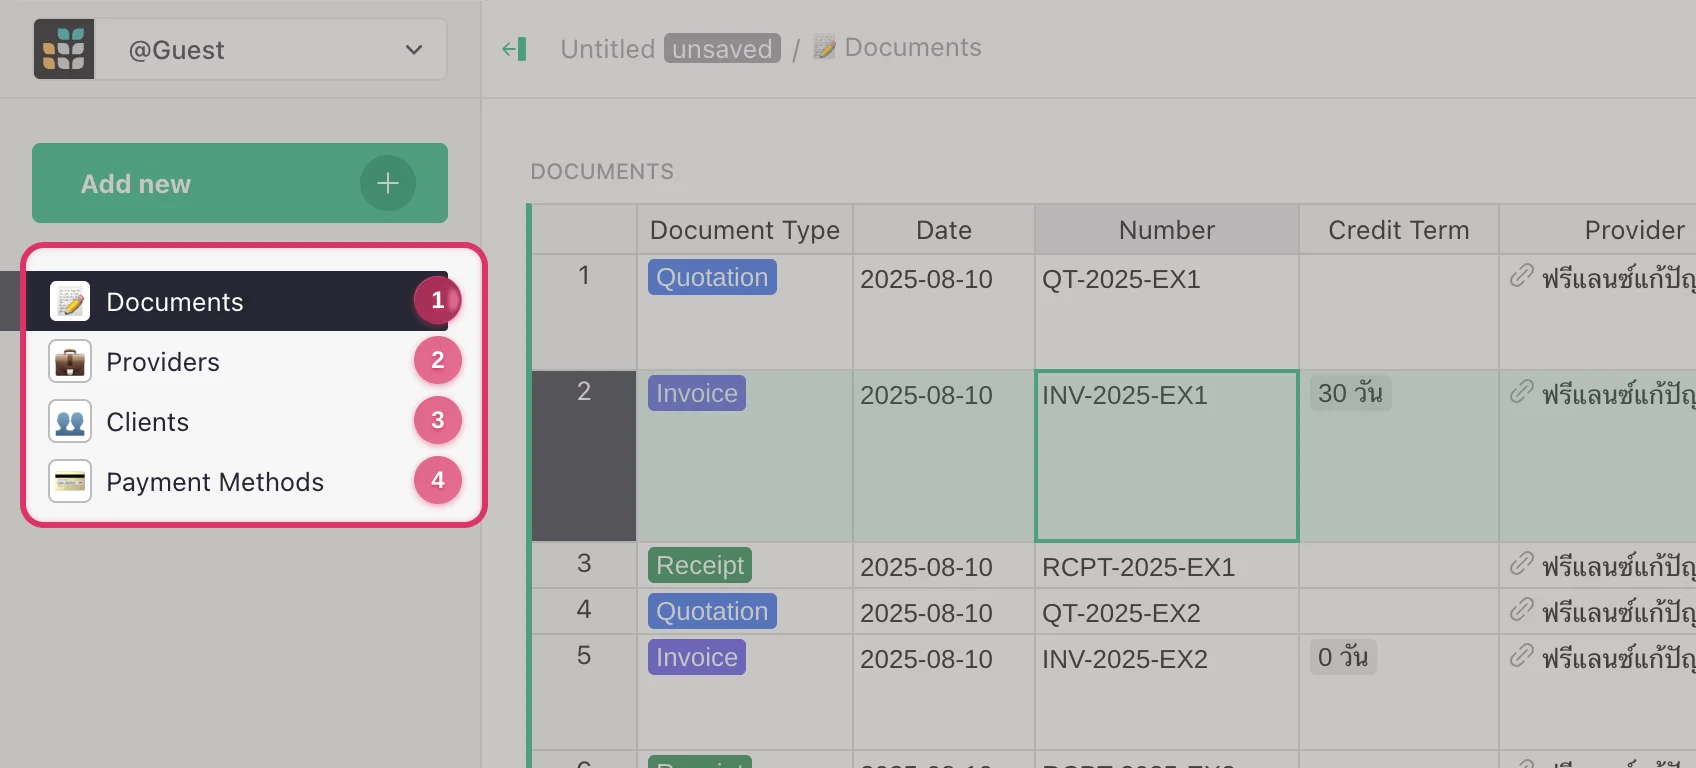1696x768 pixels.
Task: Click the 30 วัน credit term cell
Action: pos(1350,394)
